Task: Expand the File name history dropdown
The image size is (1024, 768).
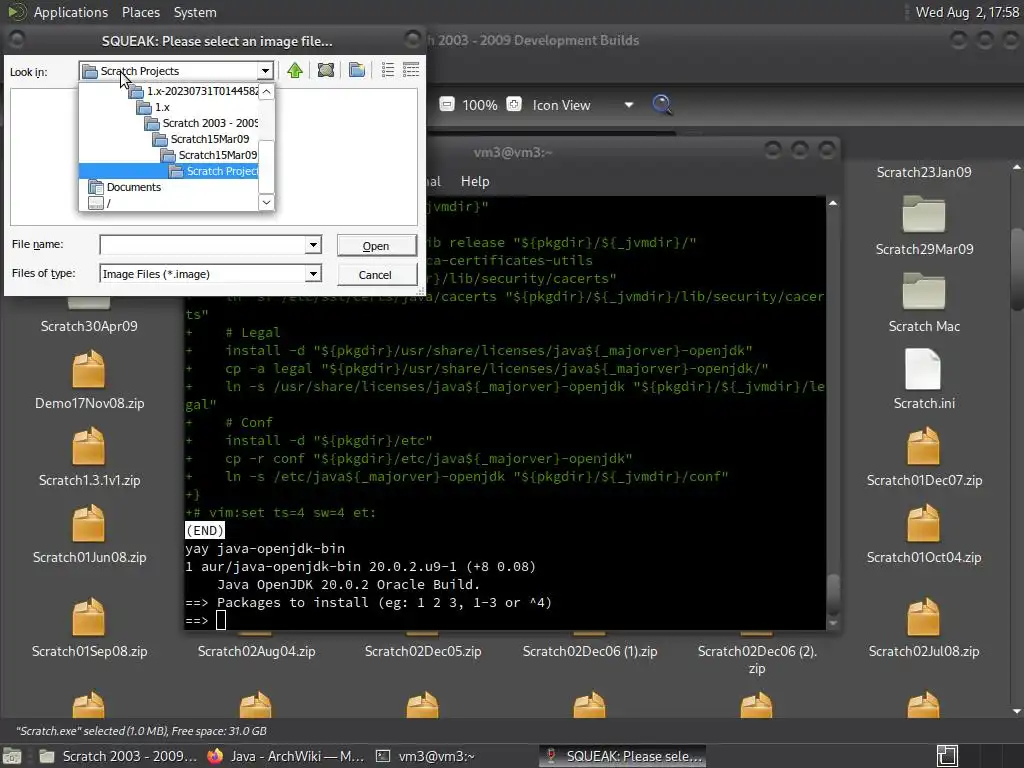Action: (313, 245)
